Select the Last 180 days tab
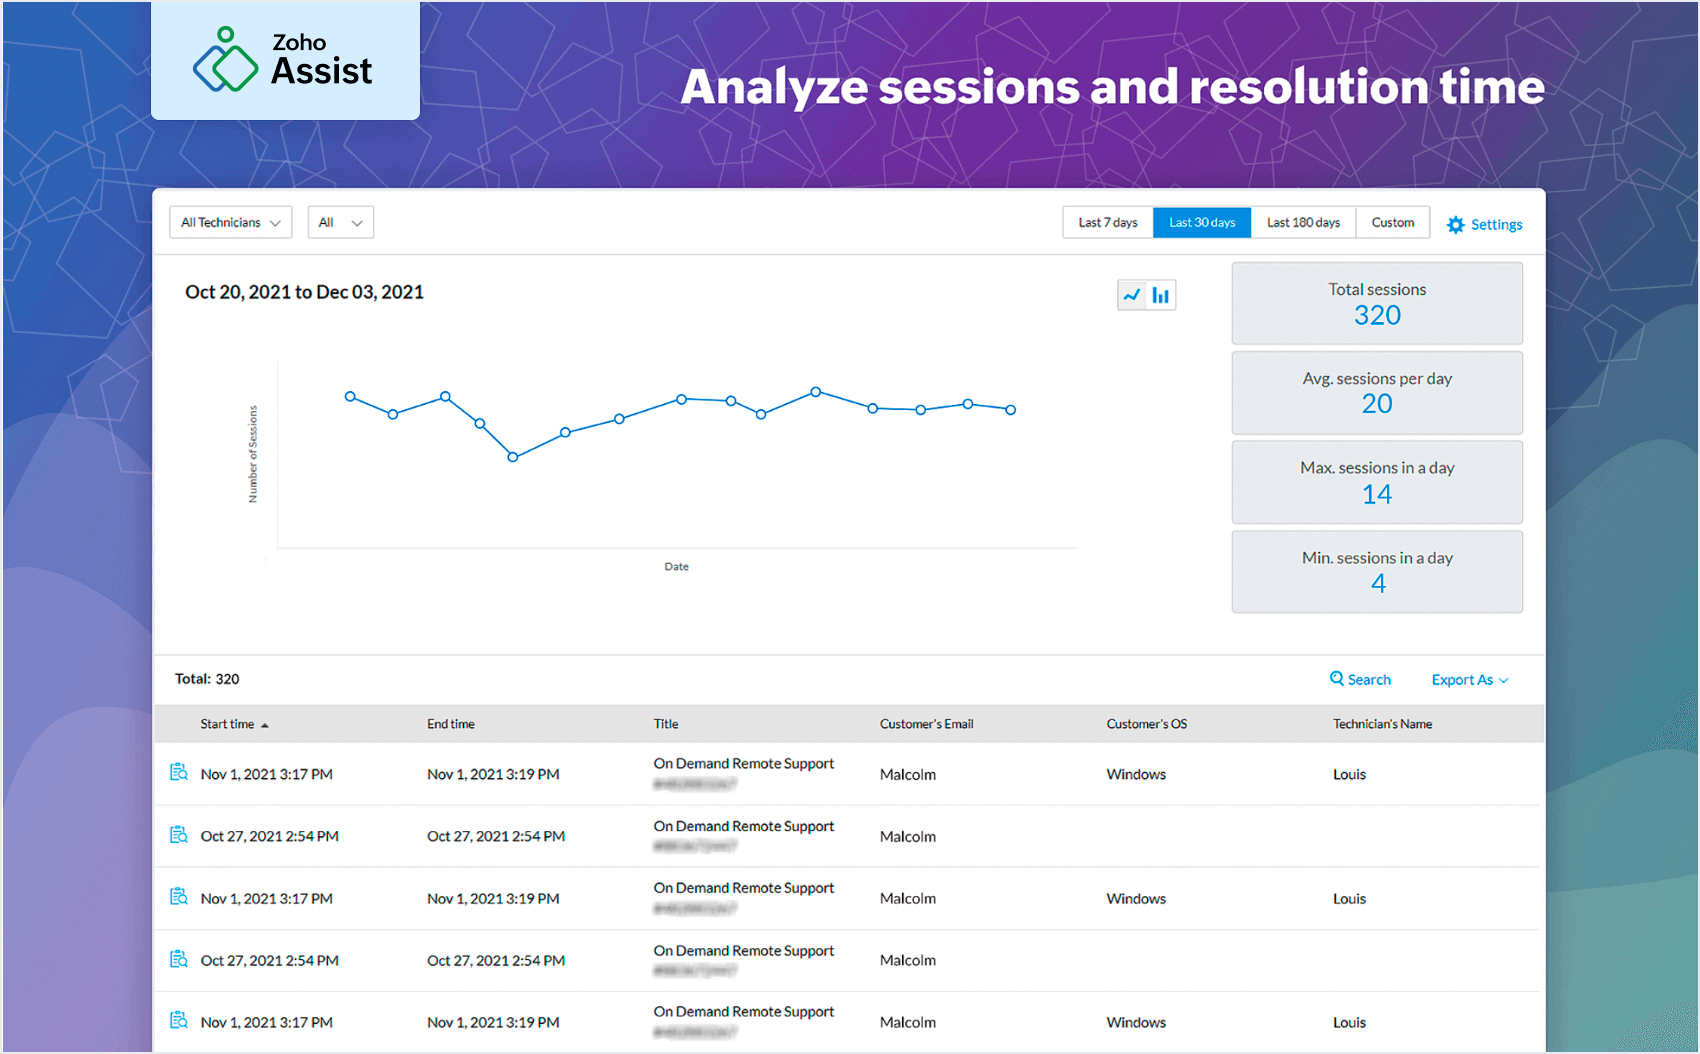 pos(1303,222)
